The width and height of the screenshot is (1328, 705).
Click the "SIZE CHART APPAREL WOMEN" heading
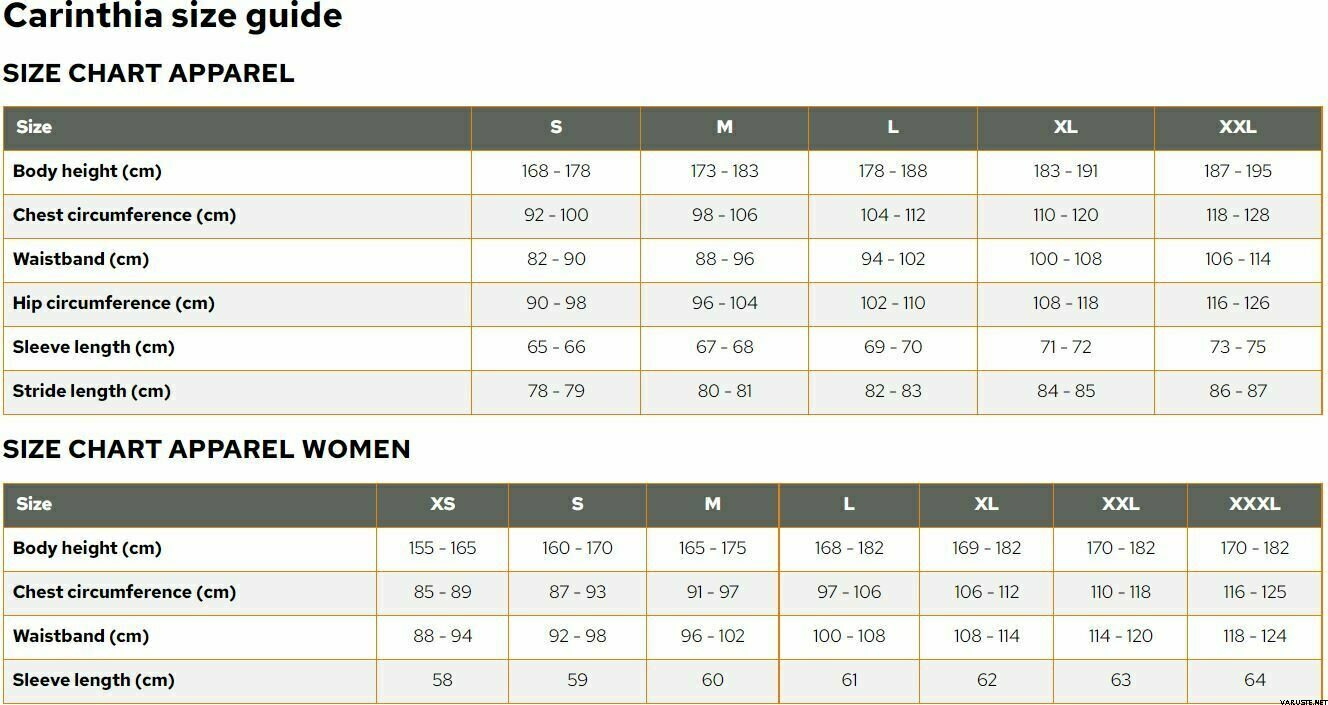[206, 449]
